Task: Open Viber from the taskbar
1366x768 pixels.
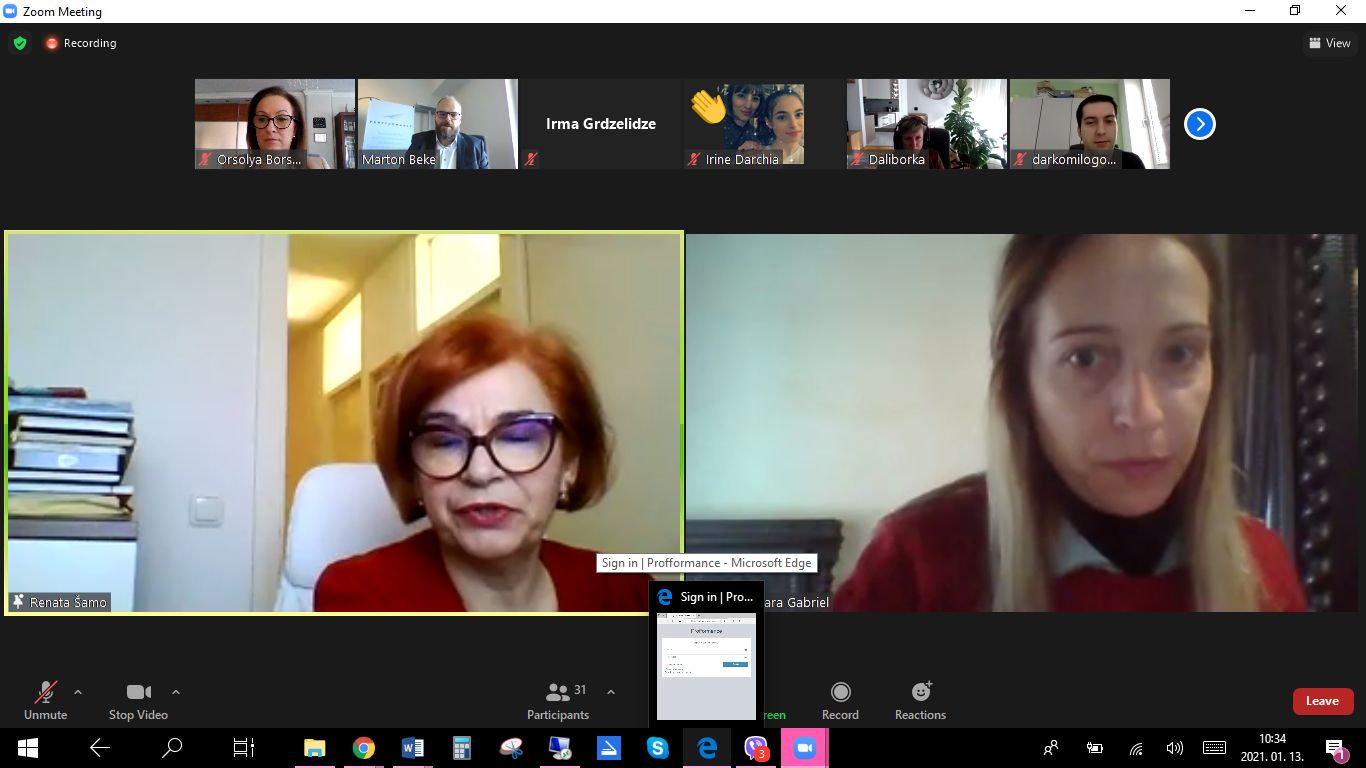Action: 756,748
